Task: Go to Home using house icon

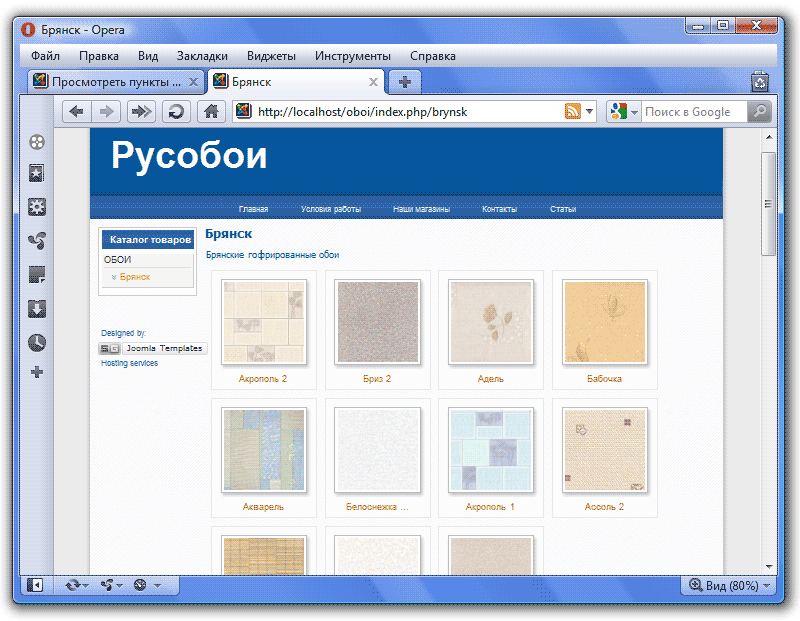Action: [209, 112]
